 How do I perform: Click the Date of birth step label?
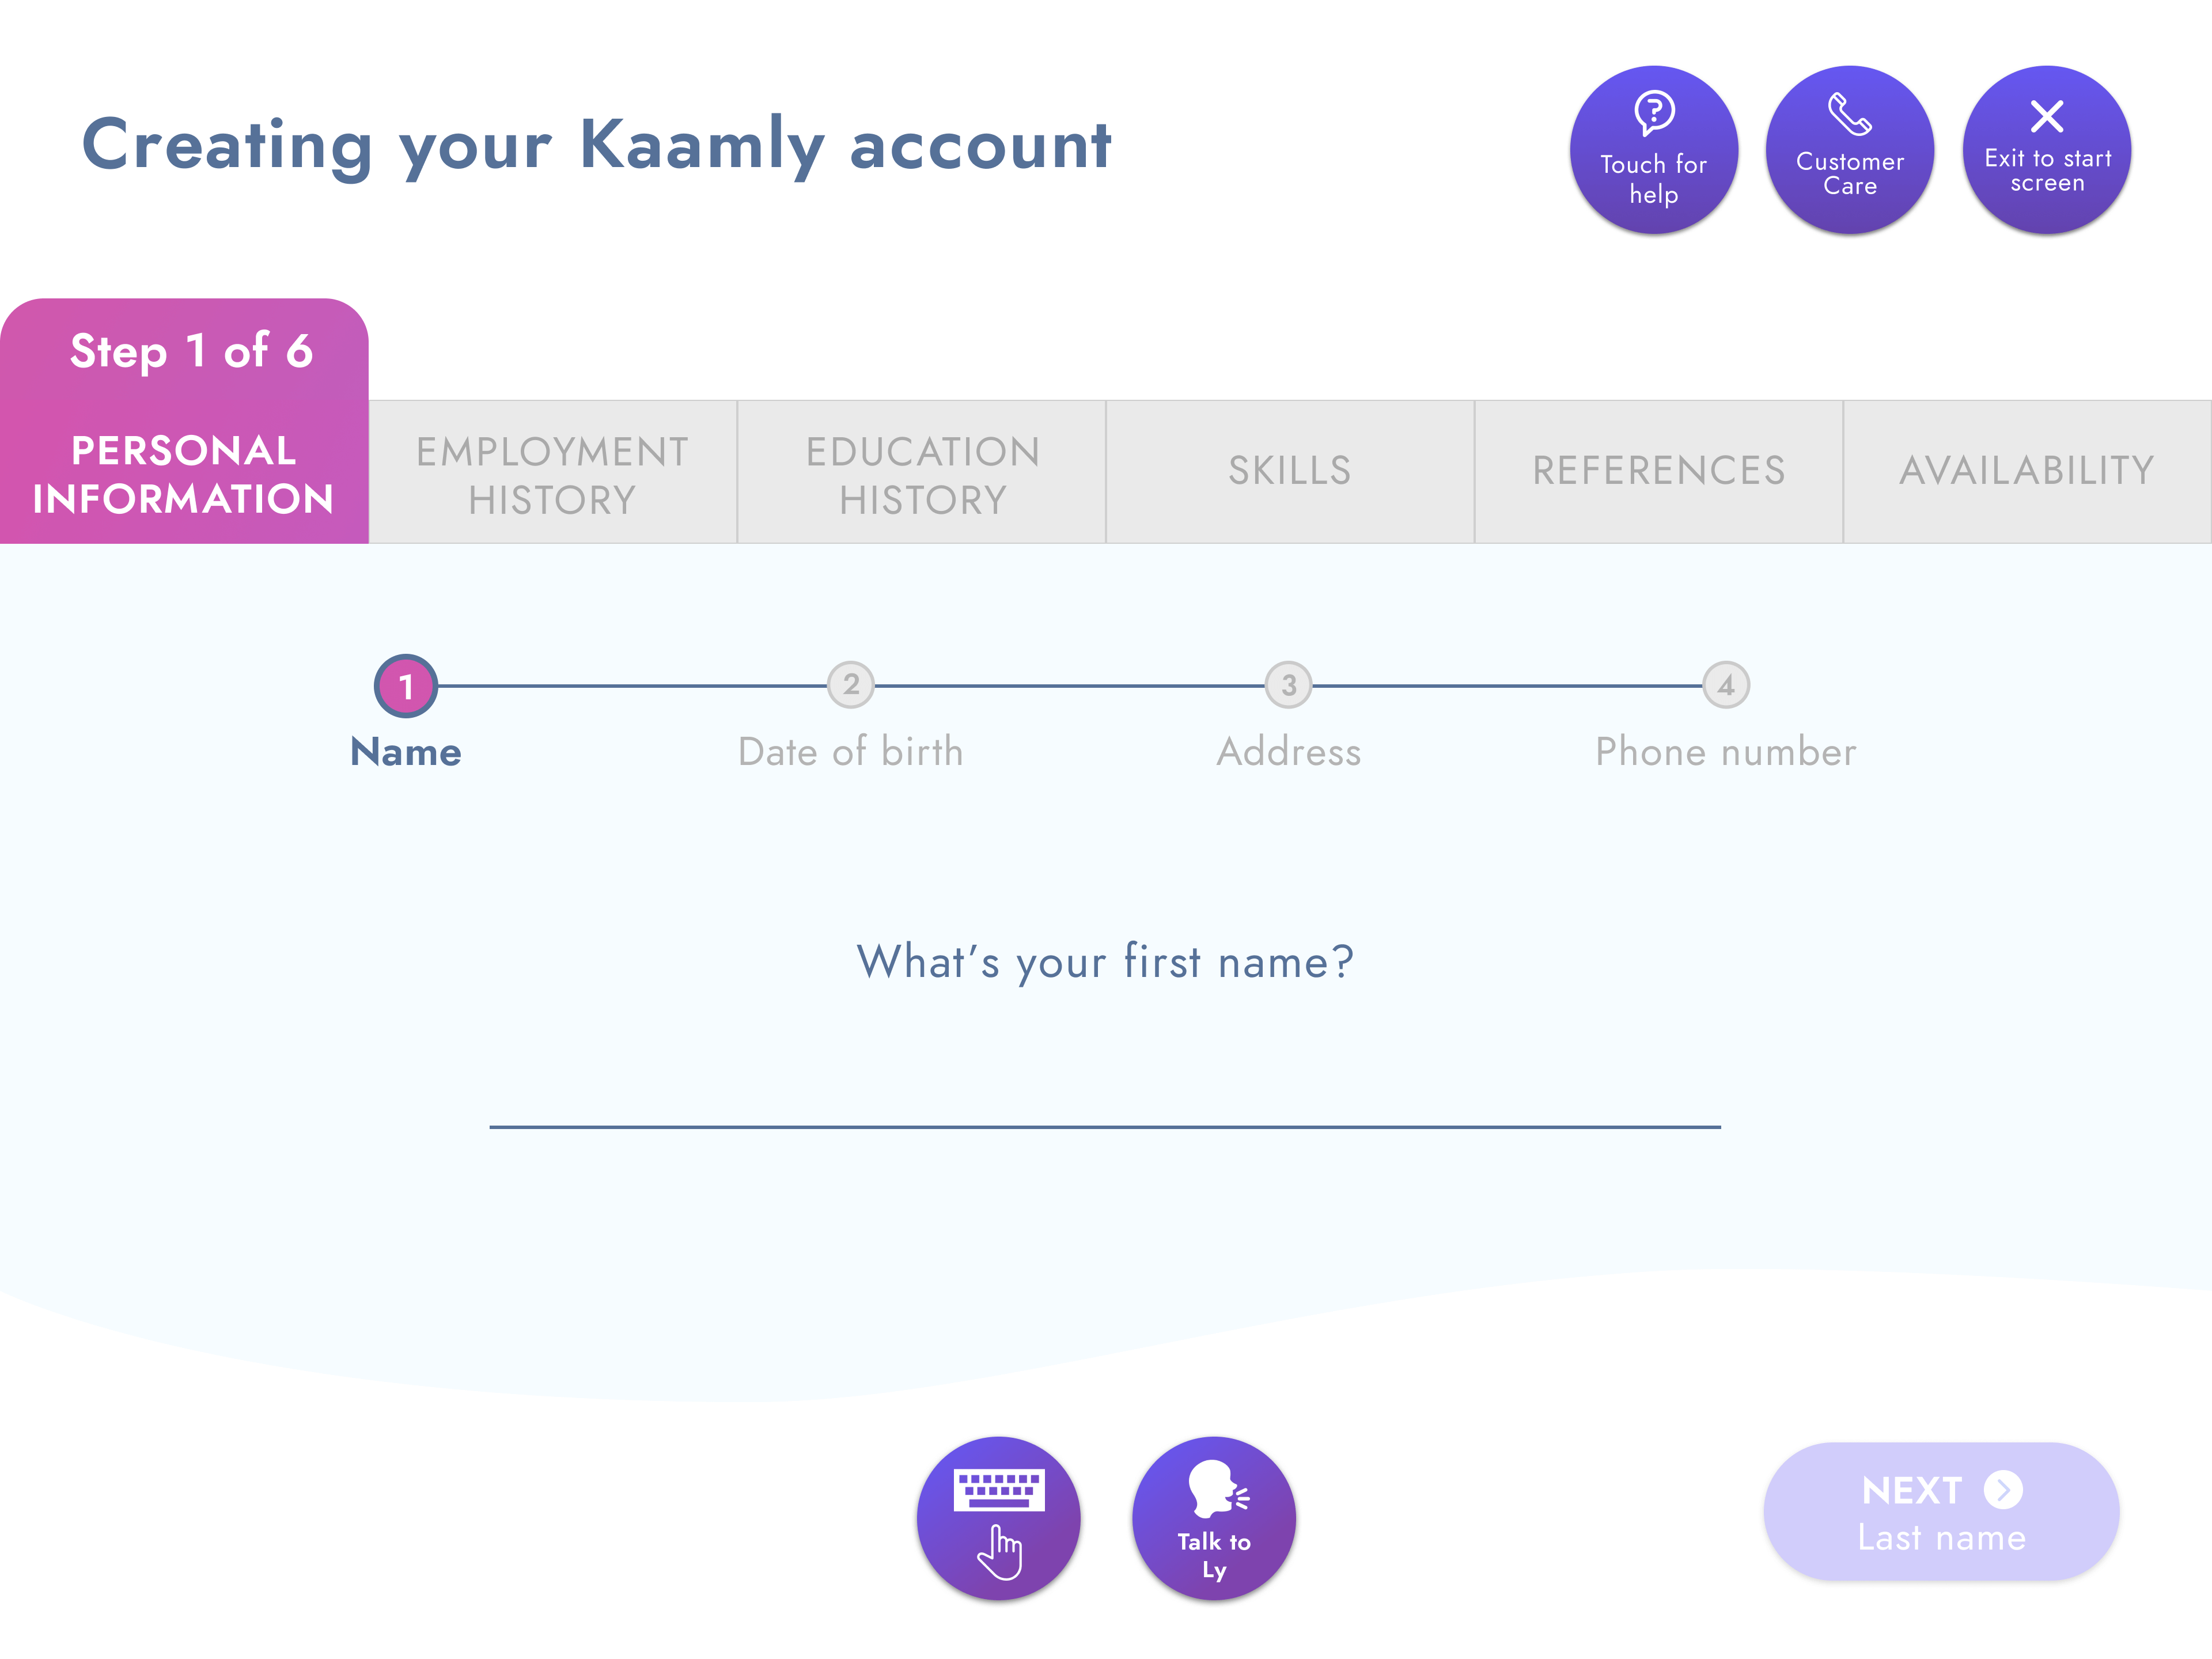click(x=850, y=752)
